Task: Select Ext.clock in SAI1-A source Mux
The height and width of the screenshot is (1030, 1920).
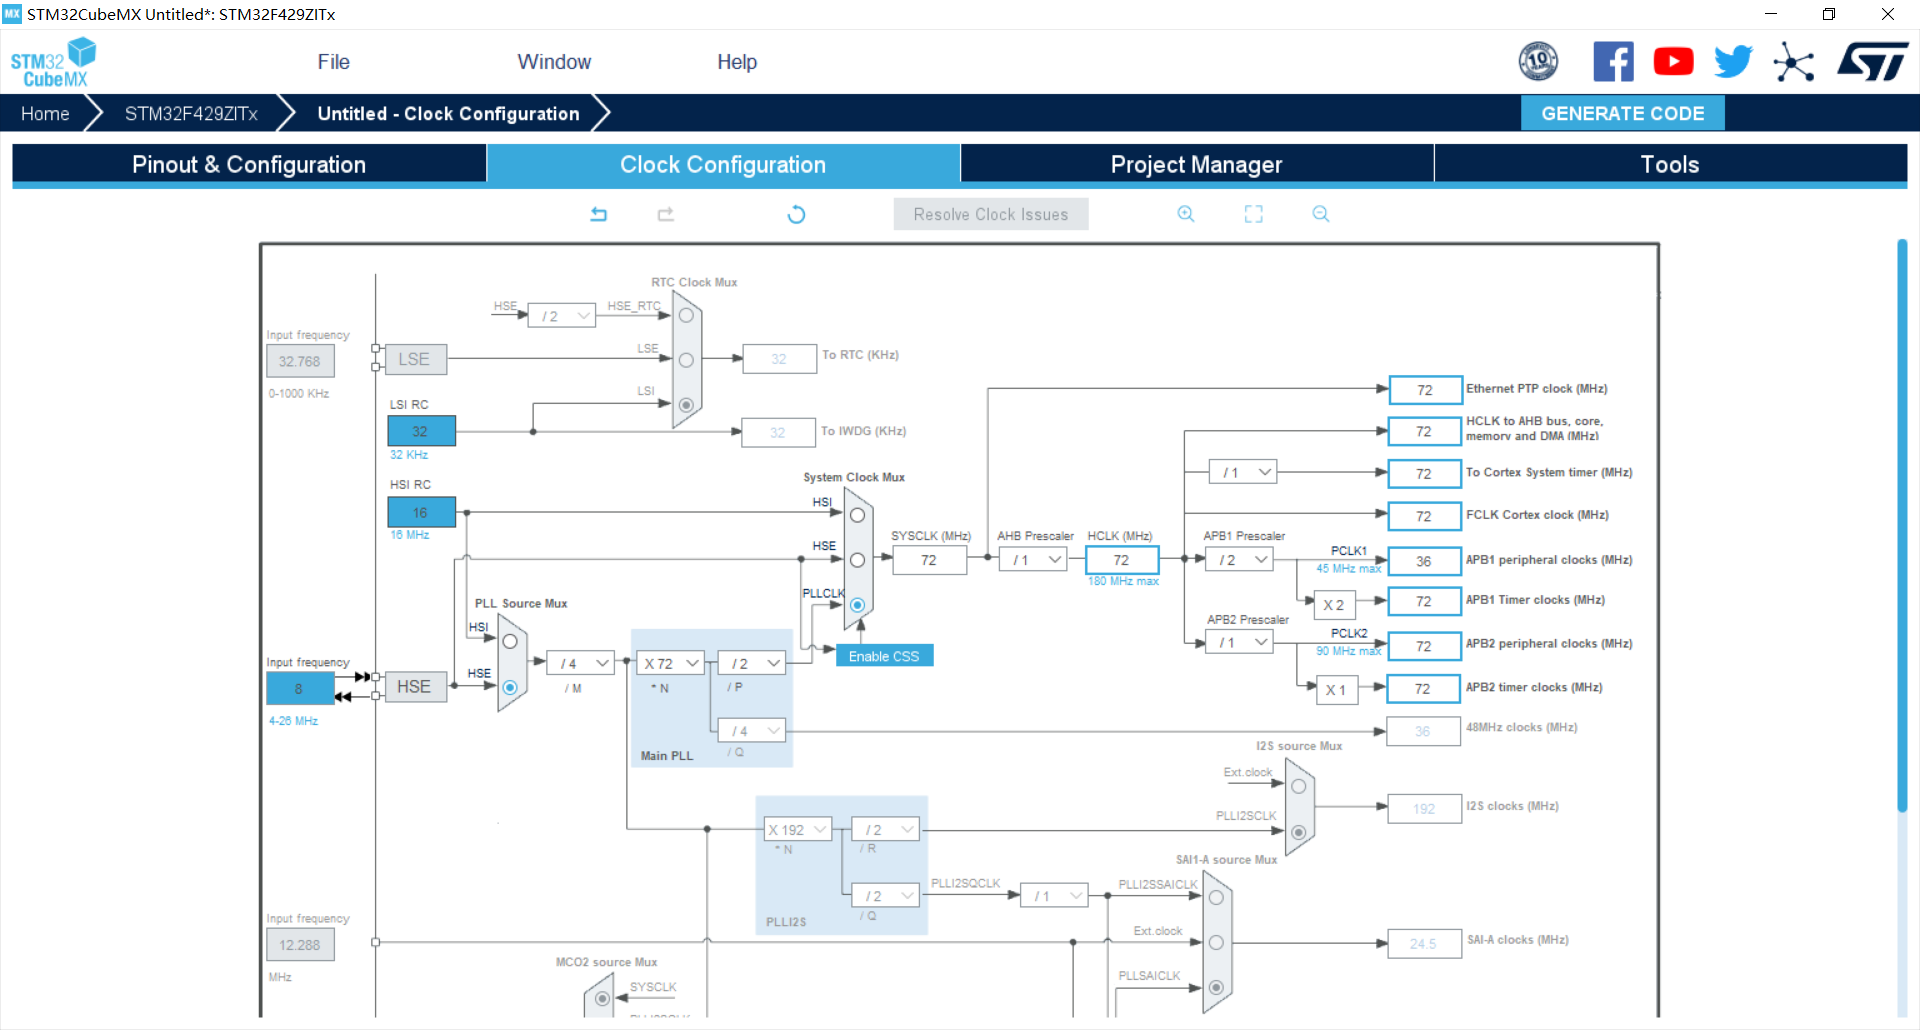Action: click(1216, 942)
